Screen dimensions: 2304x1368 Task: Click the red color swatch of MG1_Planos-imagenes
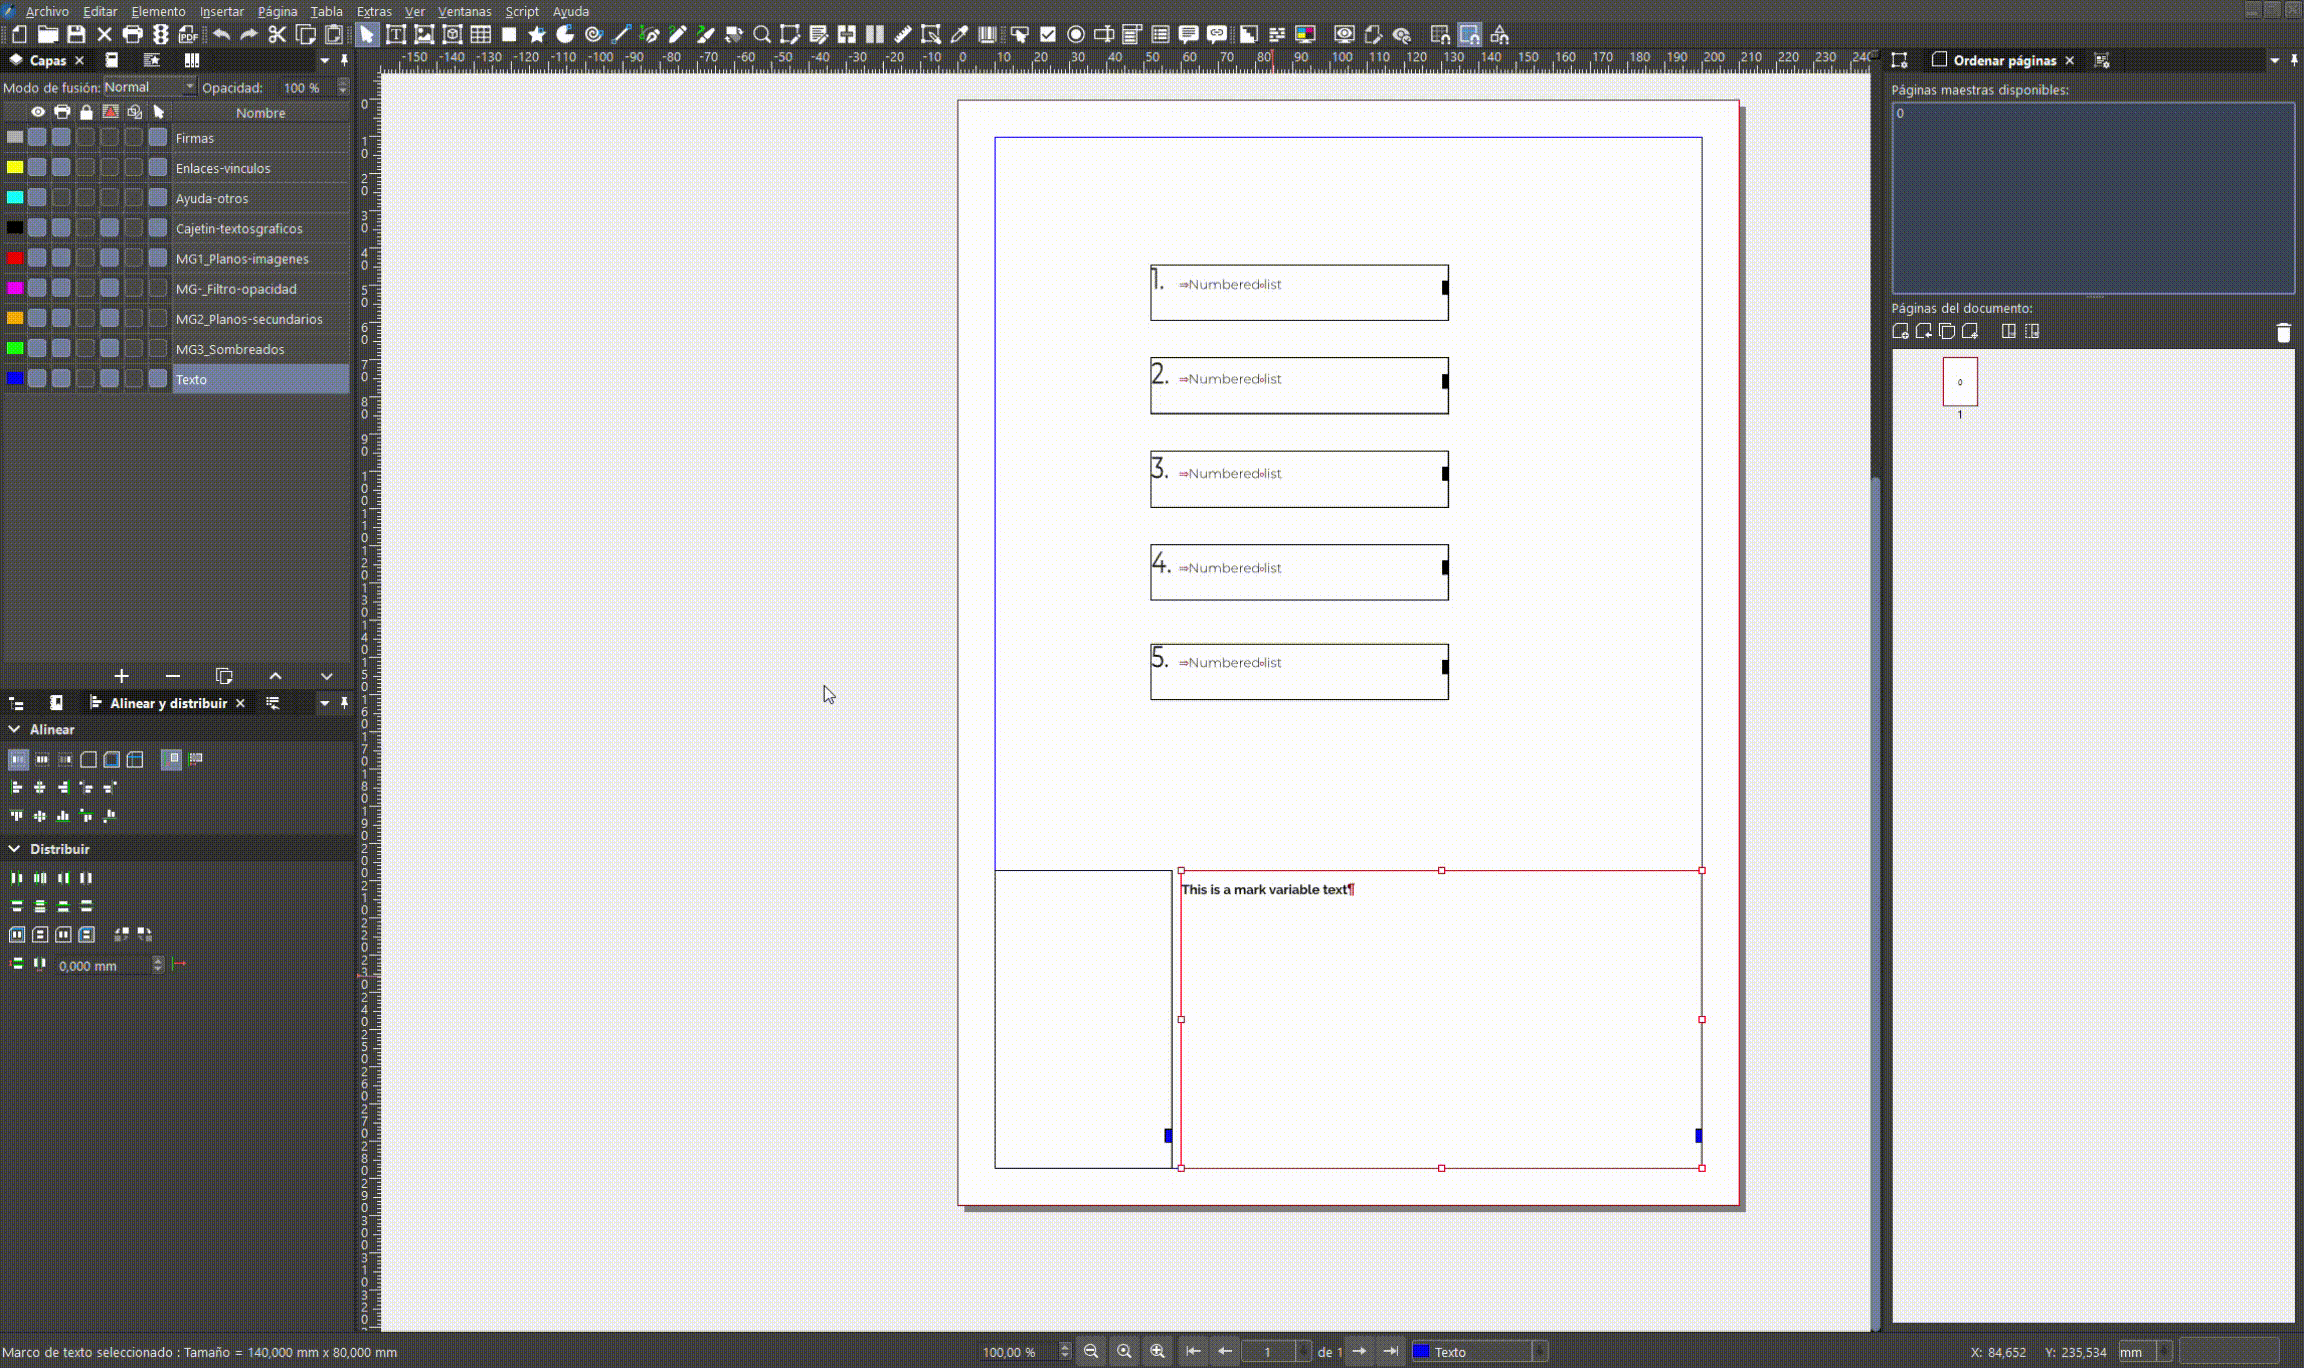14,259
